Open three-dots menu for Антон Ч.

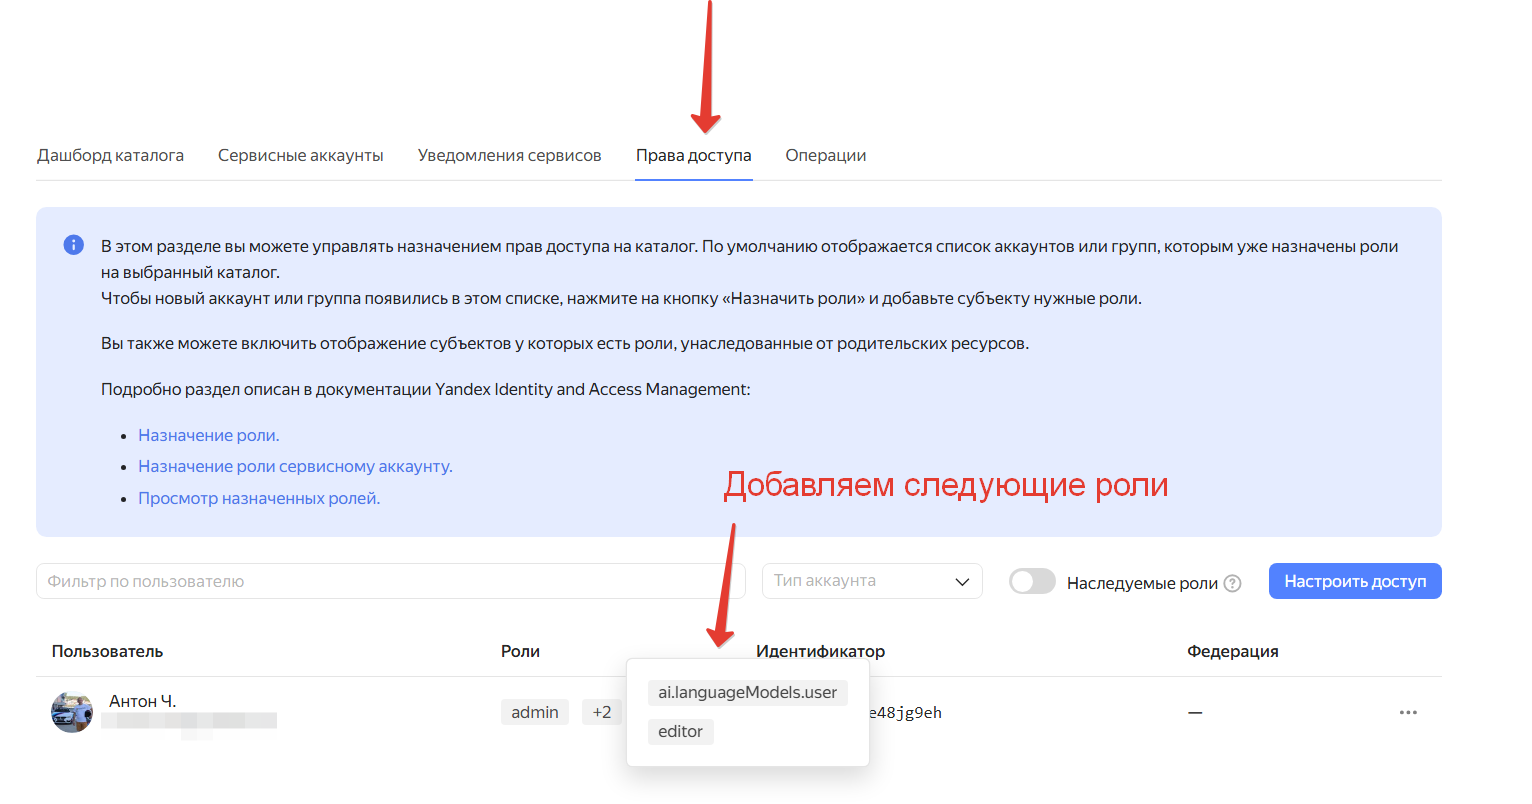pos(1408,713)
